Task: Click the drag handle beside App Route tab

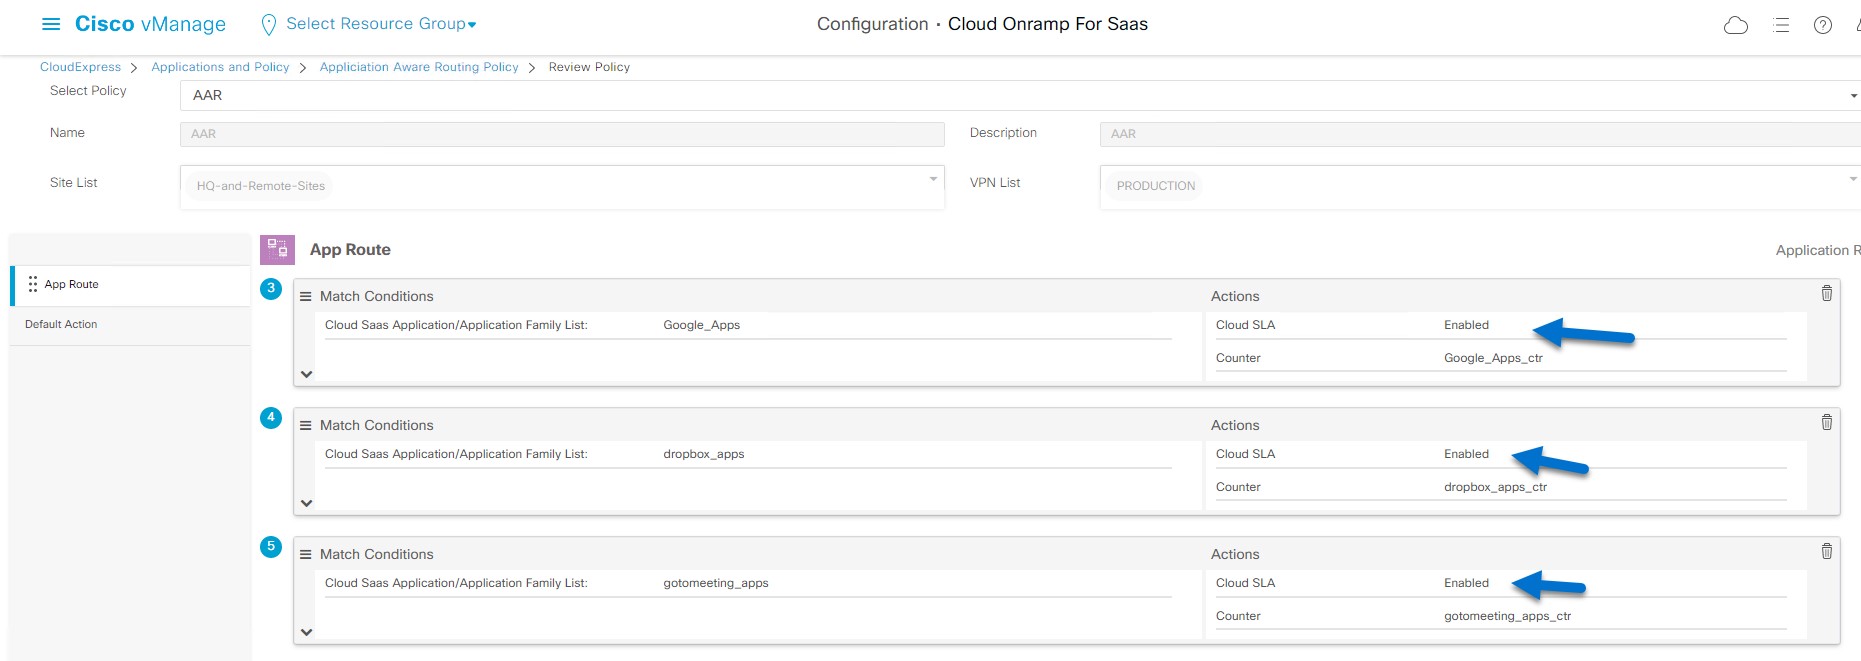Action: pyautogui.click(x=33, y=284)
